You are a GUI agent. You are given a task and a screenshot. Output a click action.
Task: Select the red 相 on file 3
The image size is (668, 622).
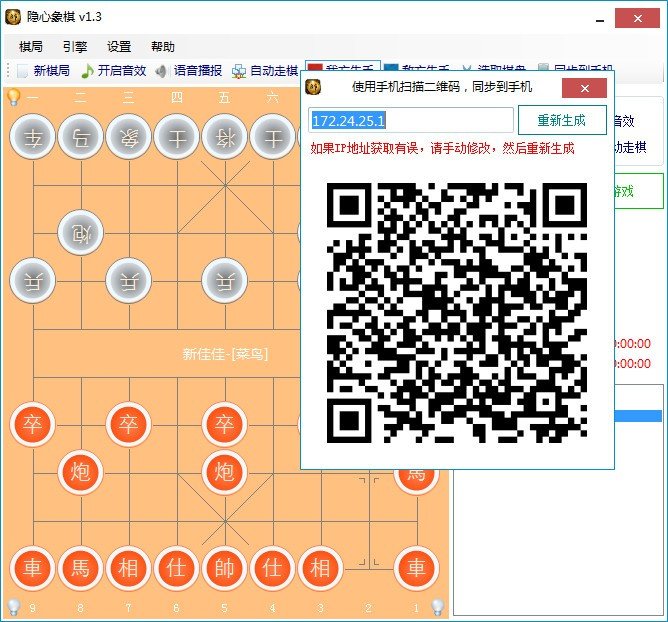[x=320, y=568]
